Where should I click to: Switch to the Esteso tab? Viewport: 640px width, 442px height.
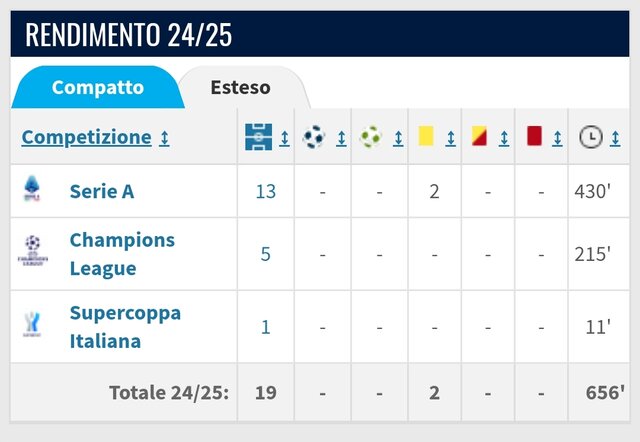coord(240,87)
